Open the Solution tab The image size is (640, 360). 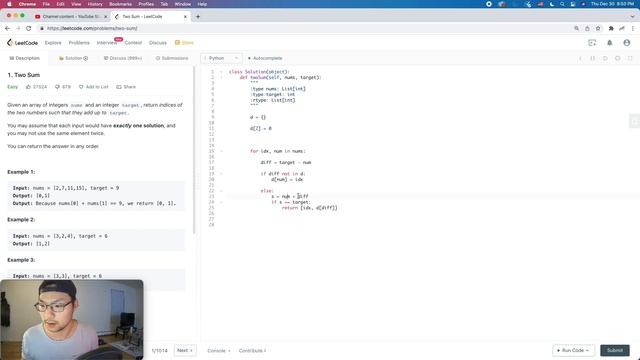[73, 58]
